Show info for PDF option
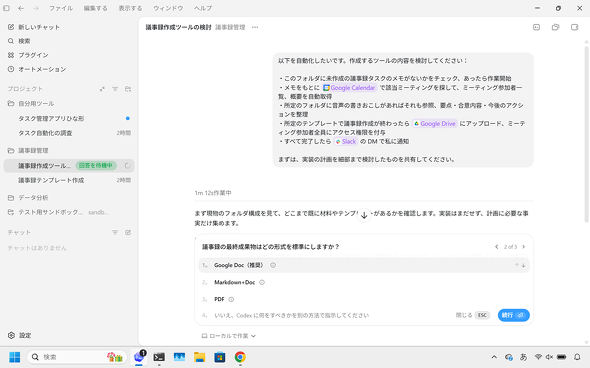Viewport: 590px width, 368px height. [x=231, y=300]
